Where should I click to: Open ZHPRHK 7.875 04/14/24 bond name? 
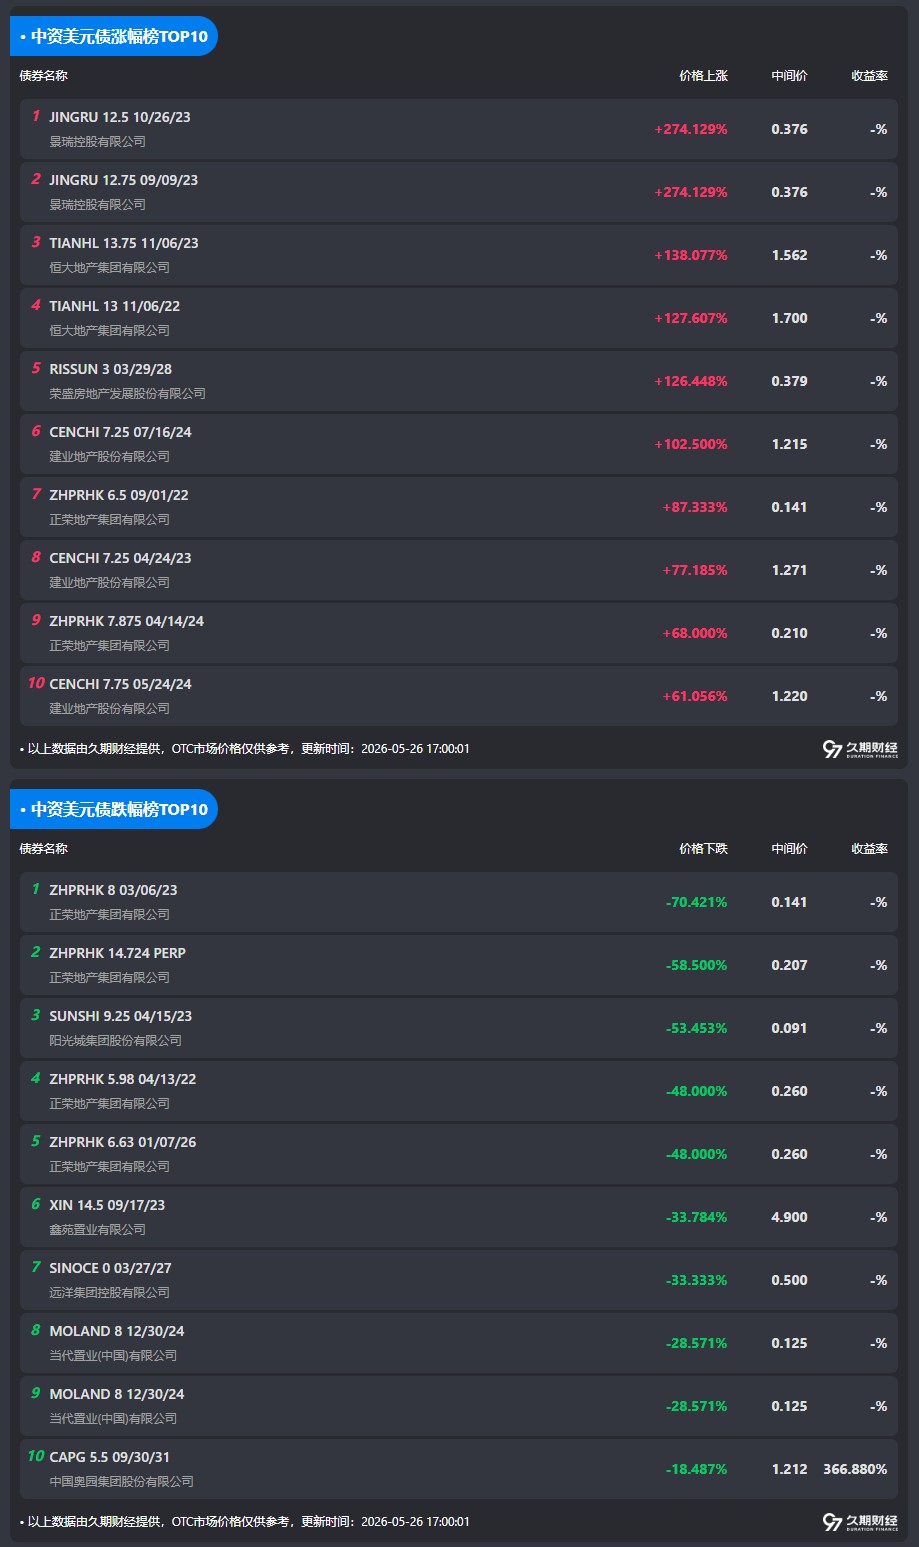click(x=127, y=621)
